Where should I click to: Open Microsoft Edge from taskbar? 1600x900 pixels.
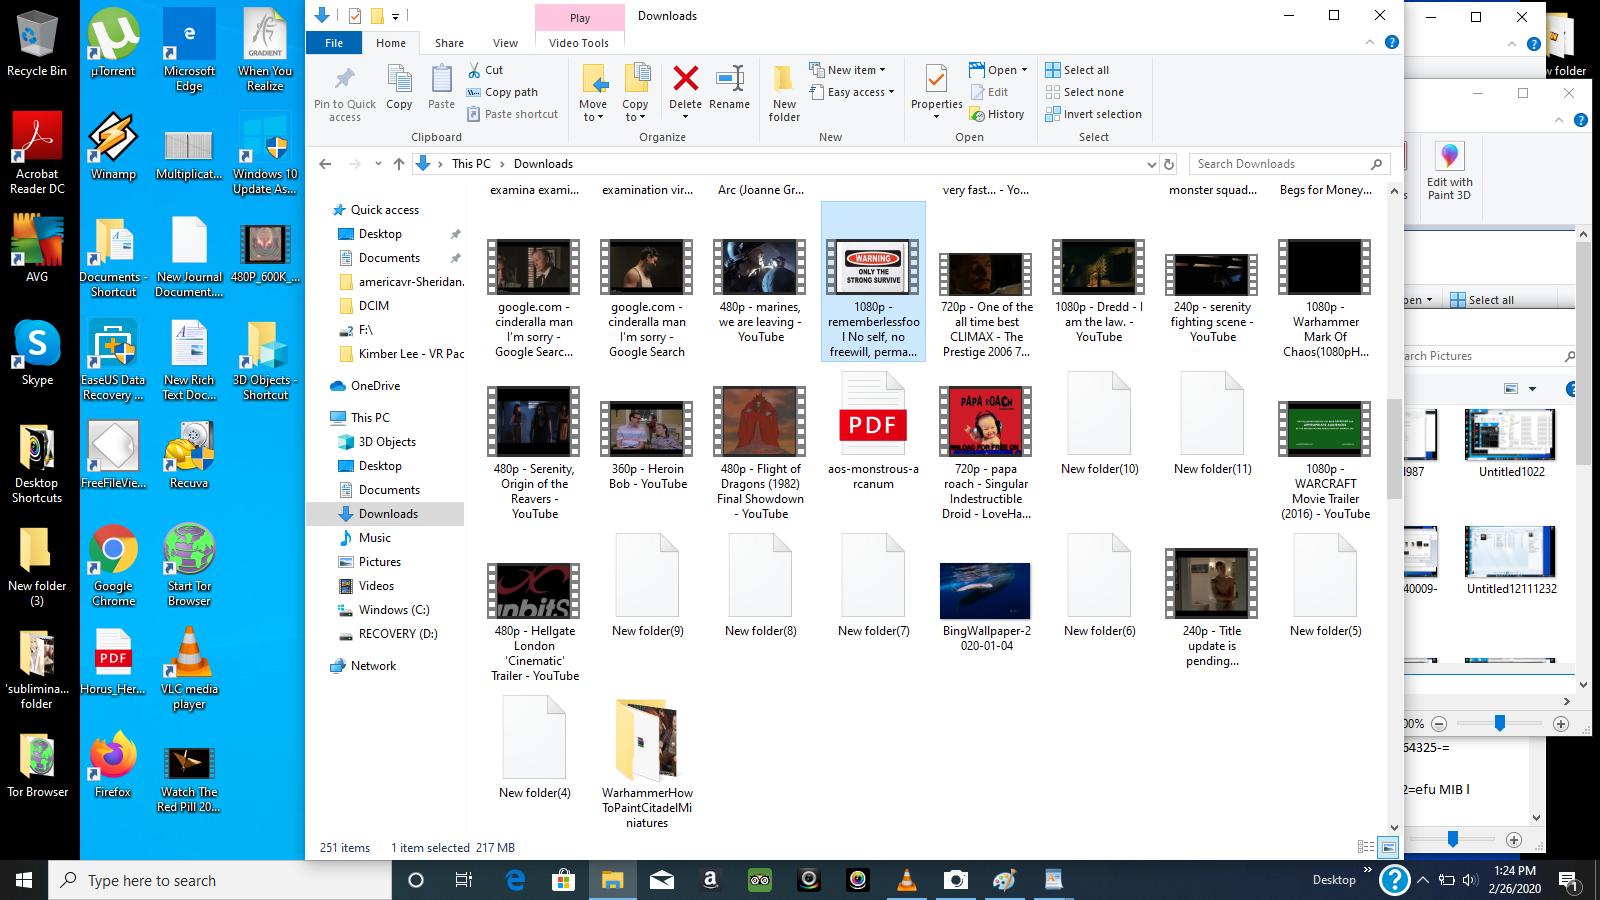[515, 880]
